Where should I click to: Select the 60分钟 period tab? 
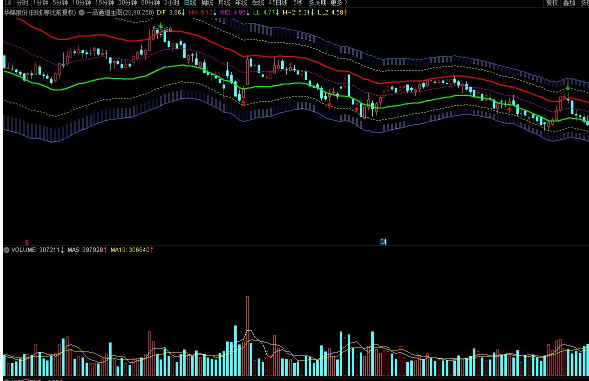pyautogui.click(x=151, y=3)
